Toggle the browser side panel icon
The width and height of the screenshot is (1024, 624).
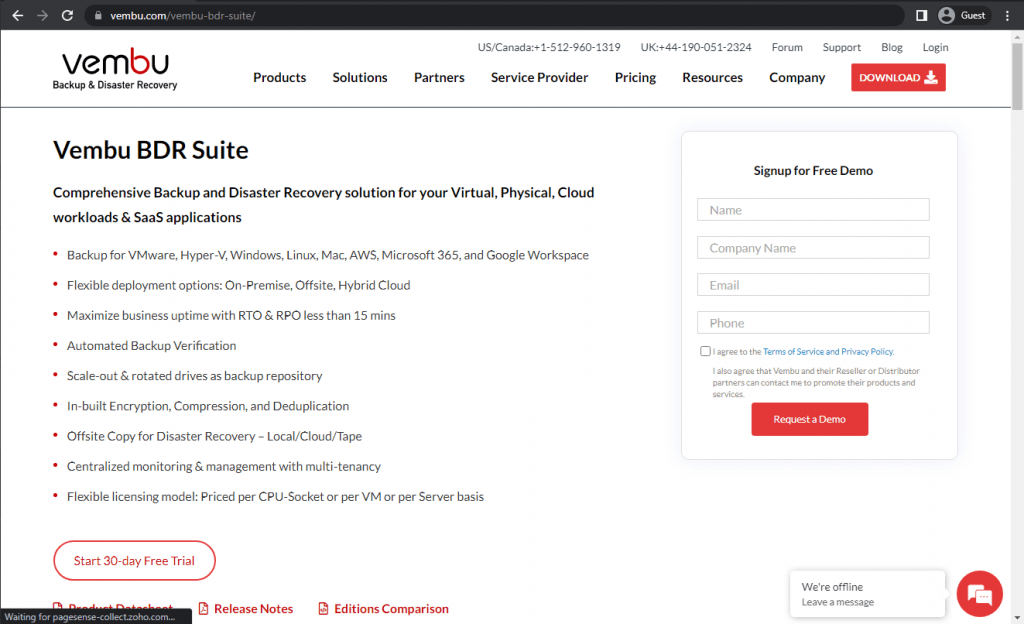click(x=921, y=16)
